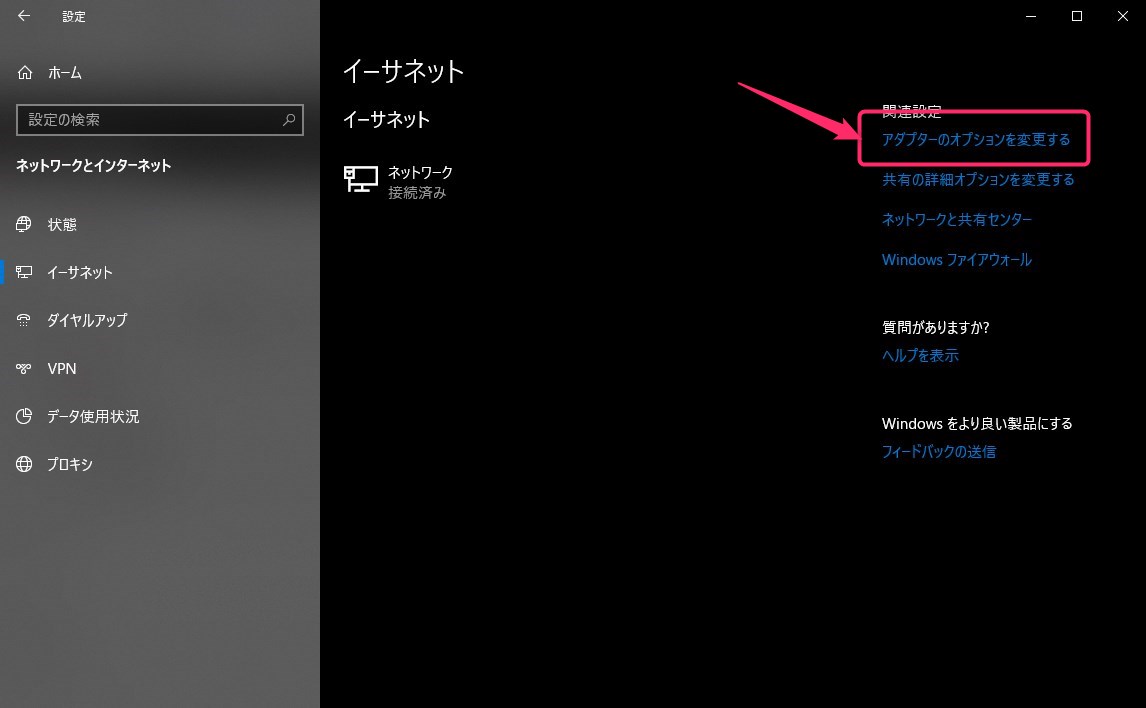Click the monitor icon next to イーサネット in sidebar

coord(24,272)
